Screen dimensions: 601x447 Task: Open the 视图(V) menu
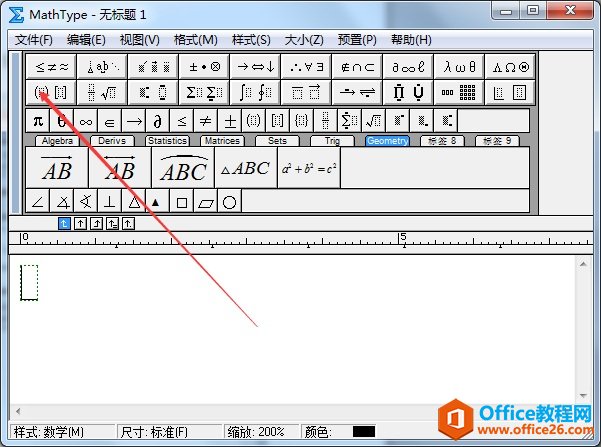139,39
